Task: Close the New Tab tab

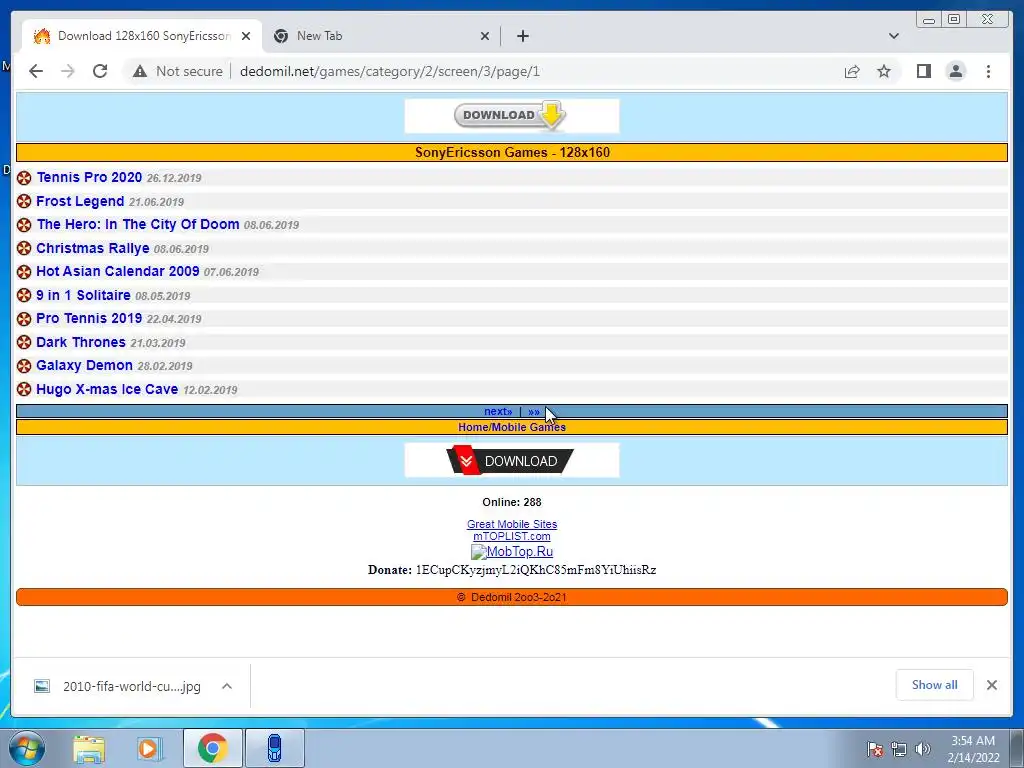Action: click(485, 36)
